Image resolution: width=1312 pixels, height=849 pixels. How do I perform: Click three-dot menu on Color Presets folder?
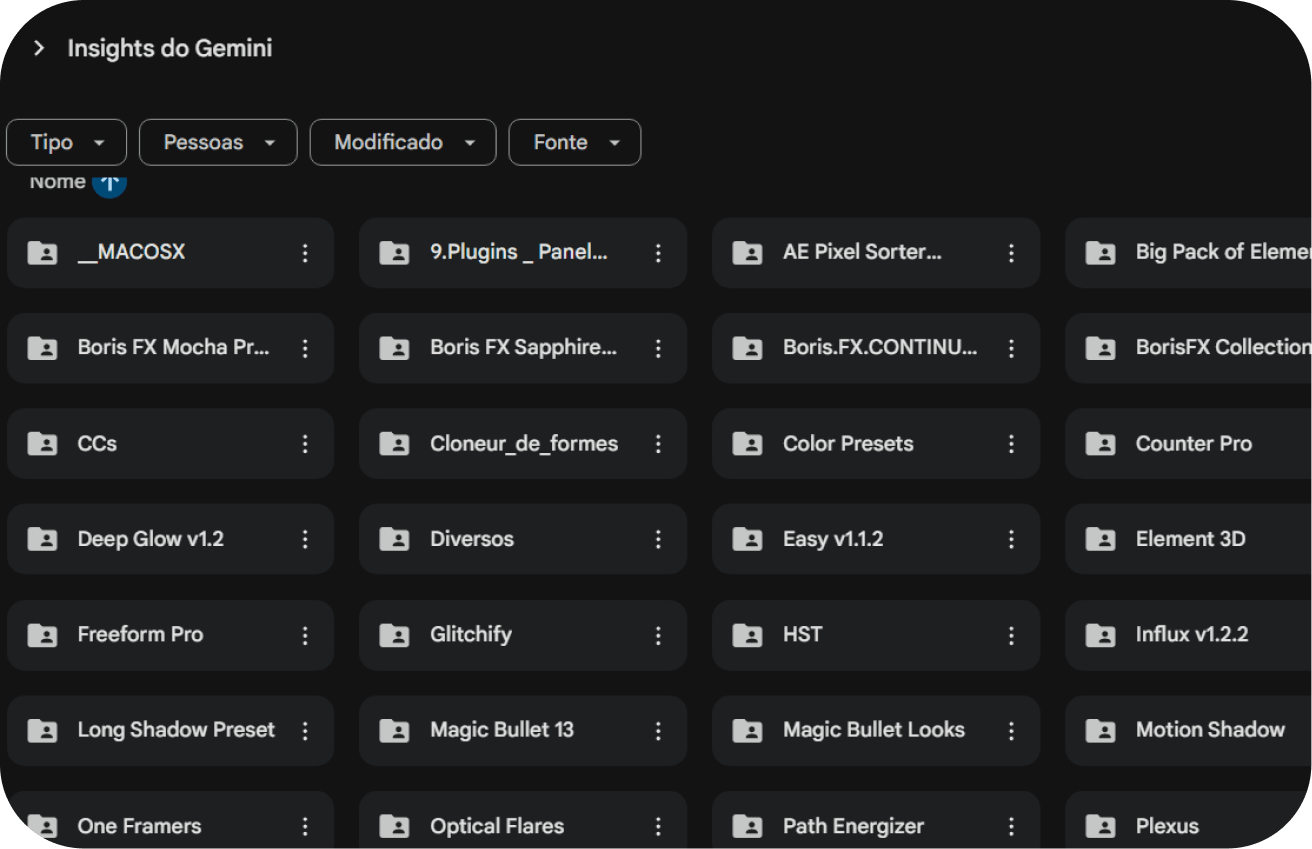click(x=1011, y=444)
